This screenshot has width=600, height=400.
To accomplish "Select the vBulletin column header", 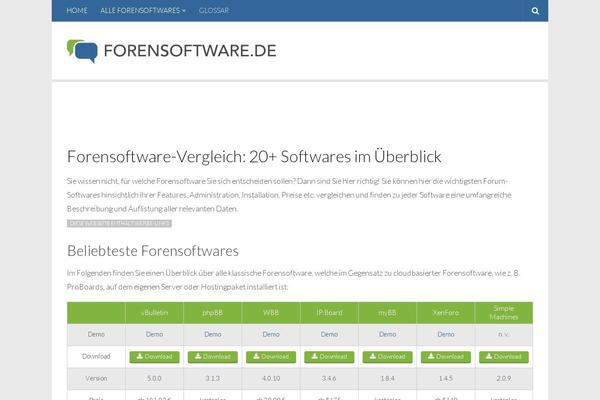I will 154,313.
